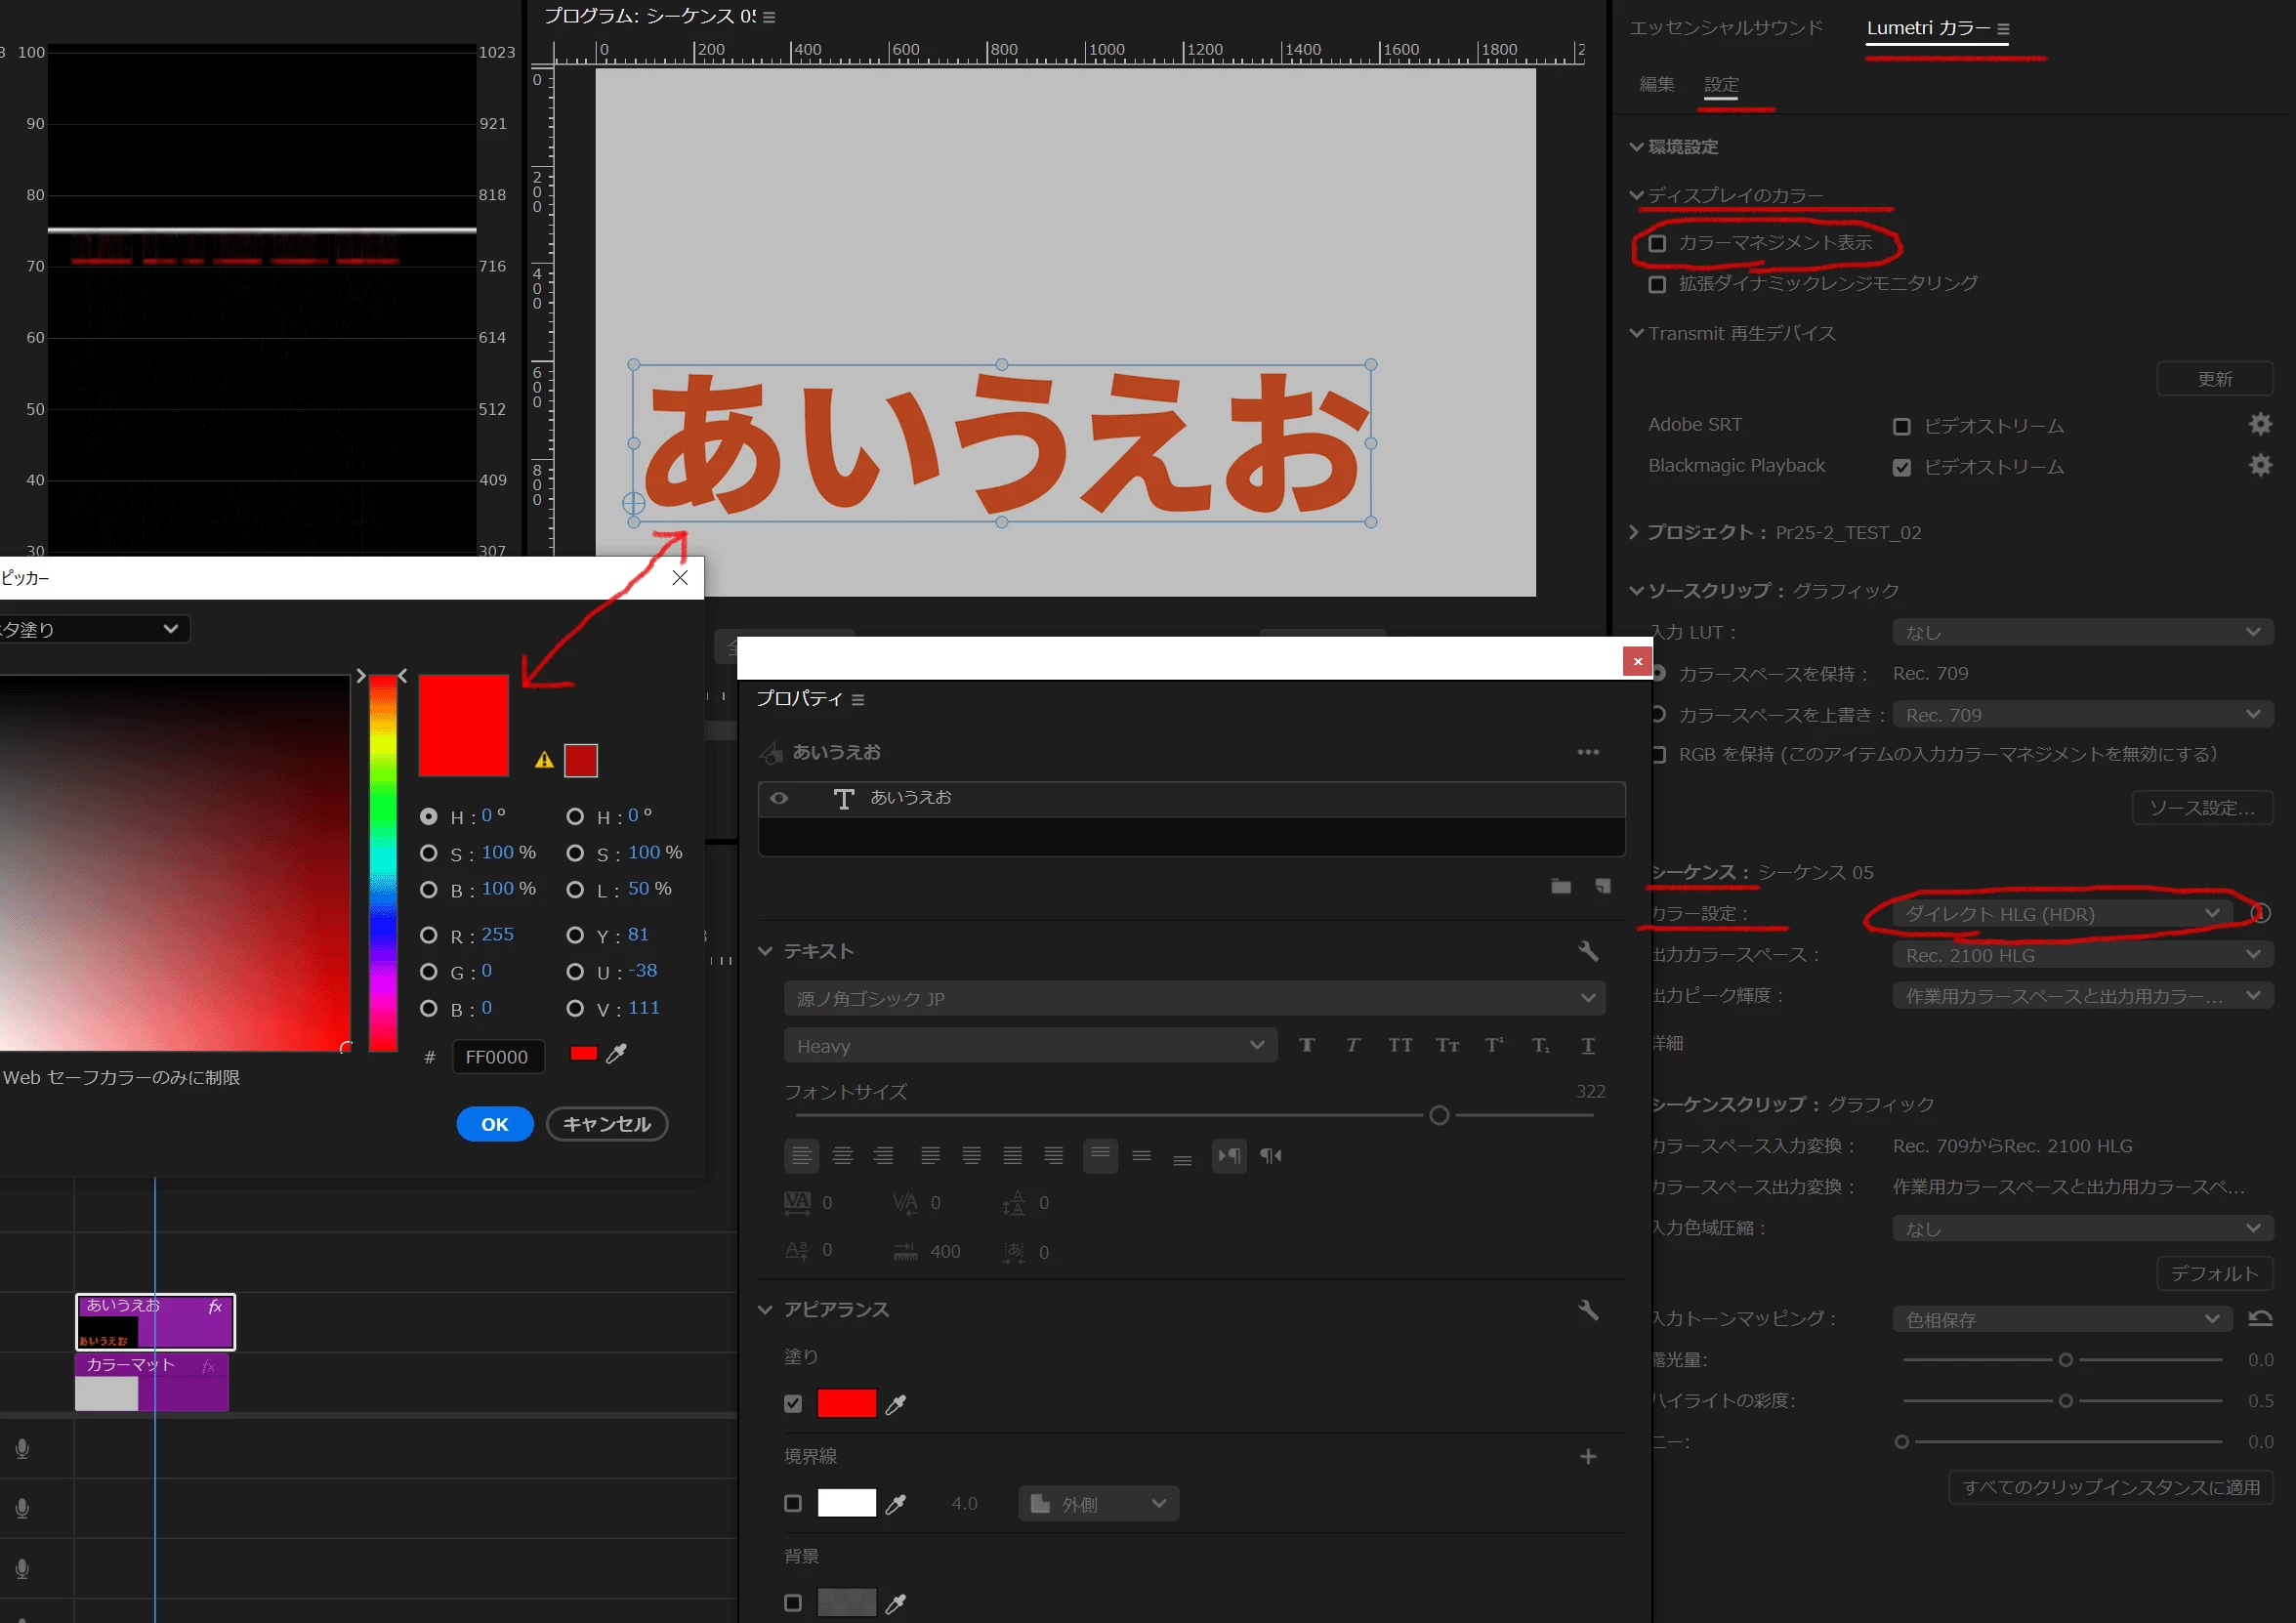2296x1623 pixels.
Task: Click the red fill color swatch
Action: click(x=846, y=1403)
